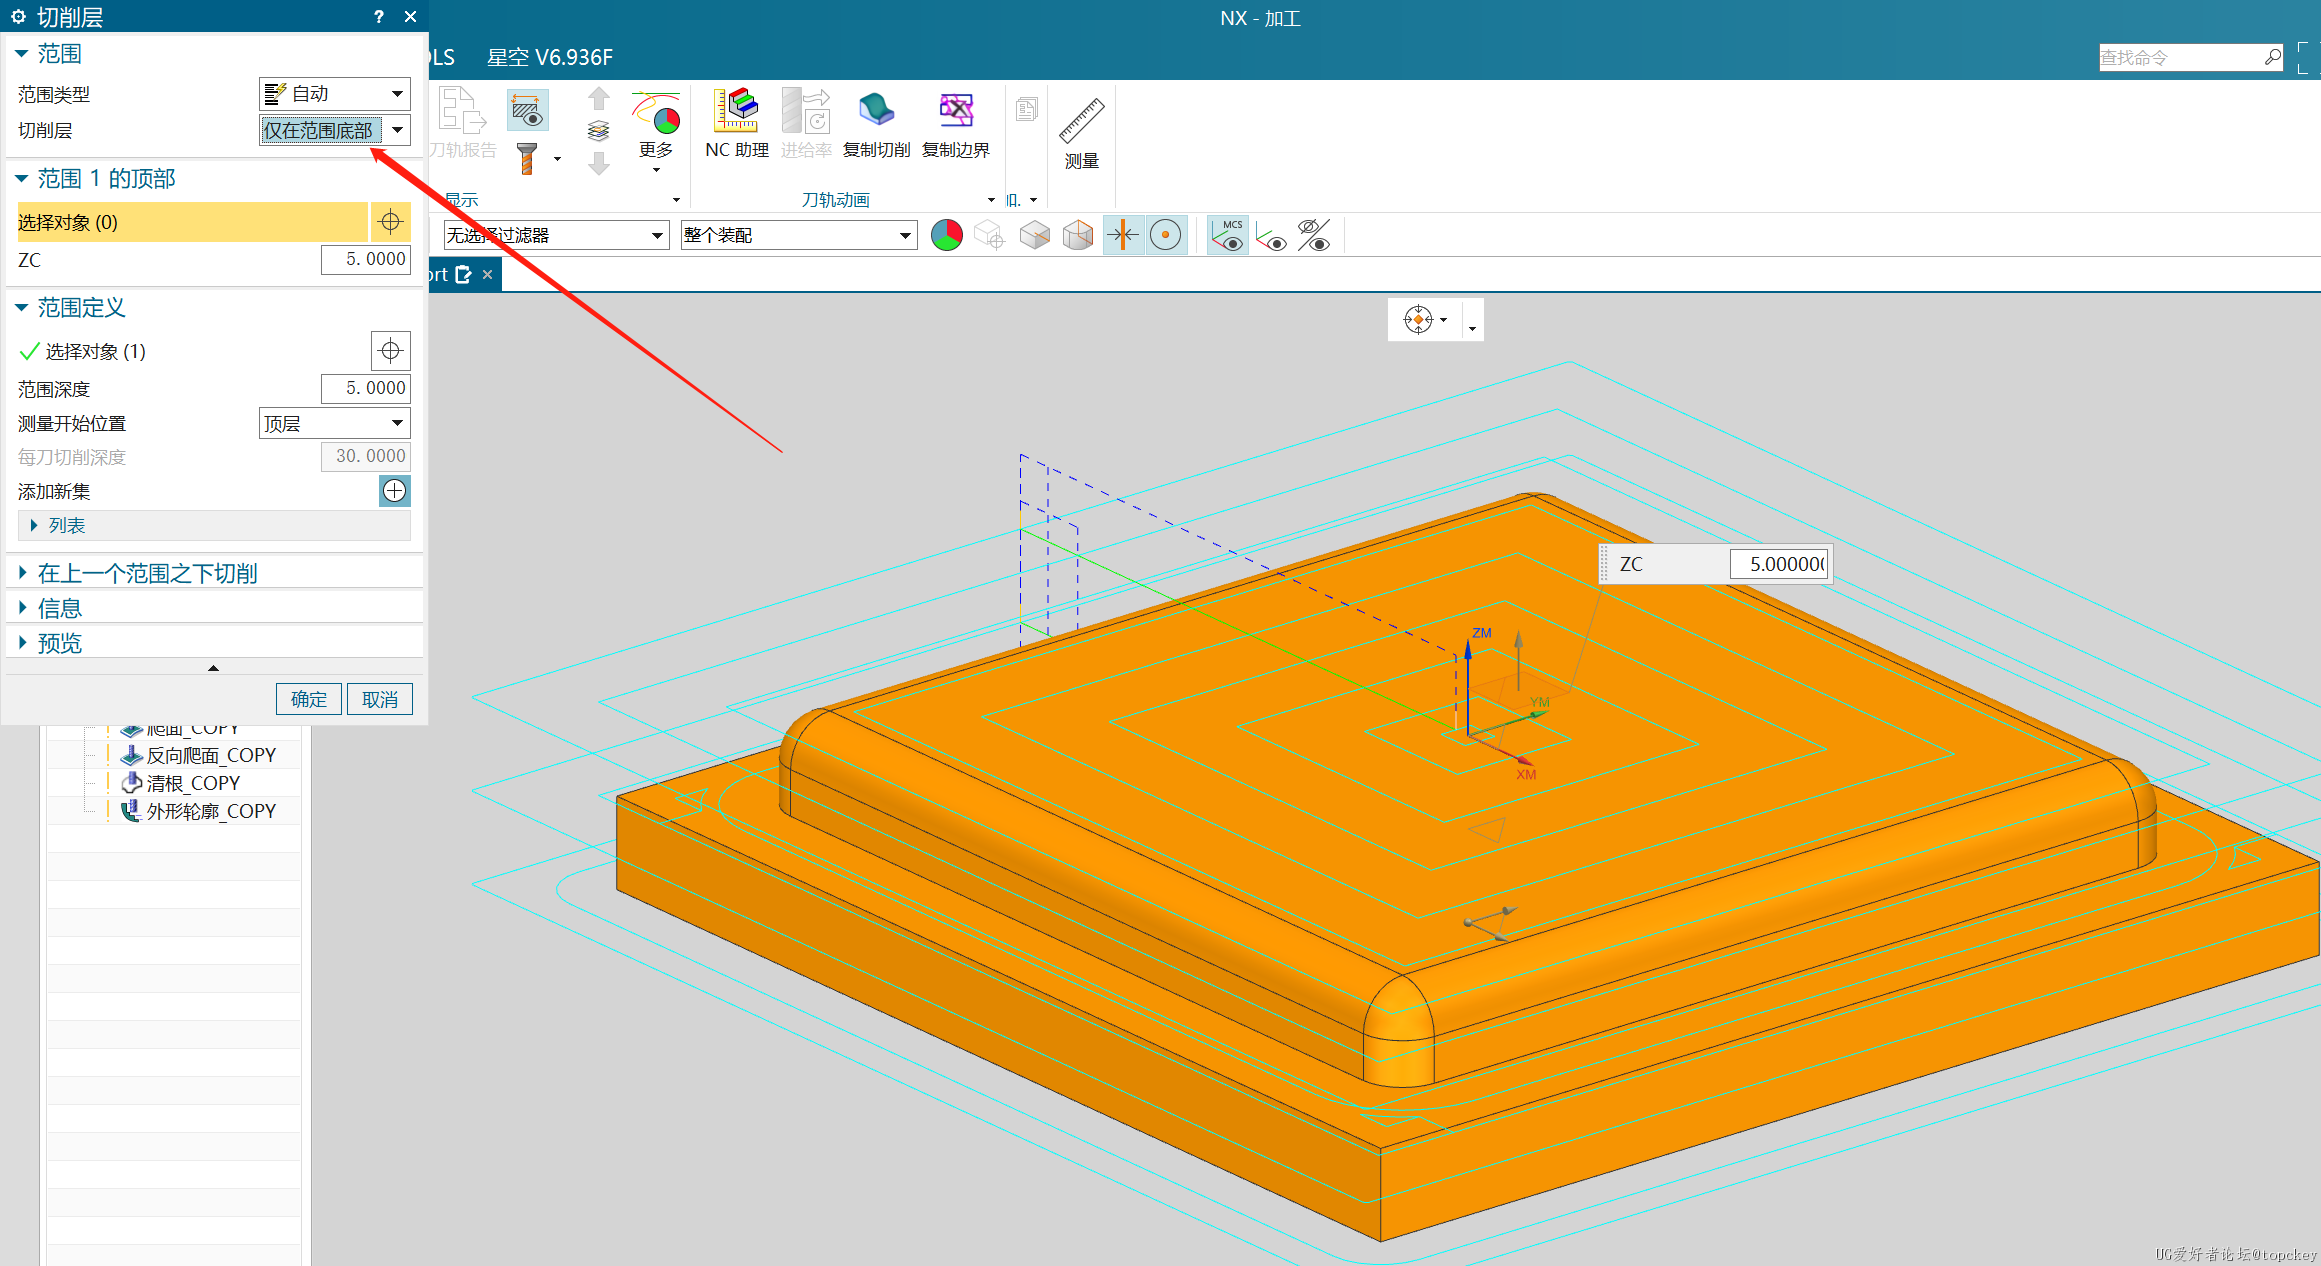Open the 刀轨动画 group options arrow

coord(991,200)
